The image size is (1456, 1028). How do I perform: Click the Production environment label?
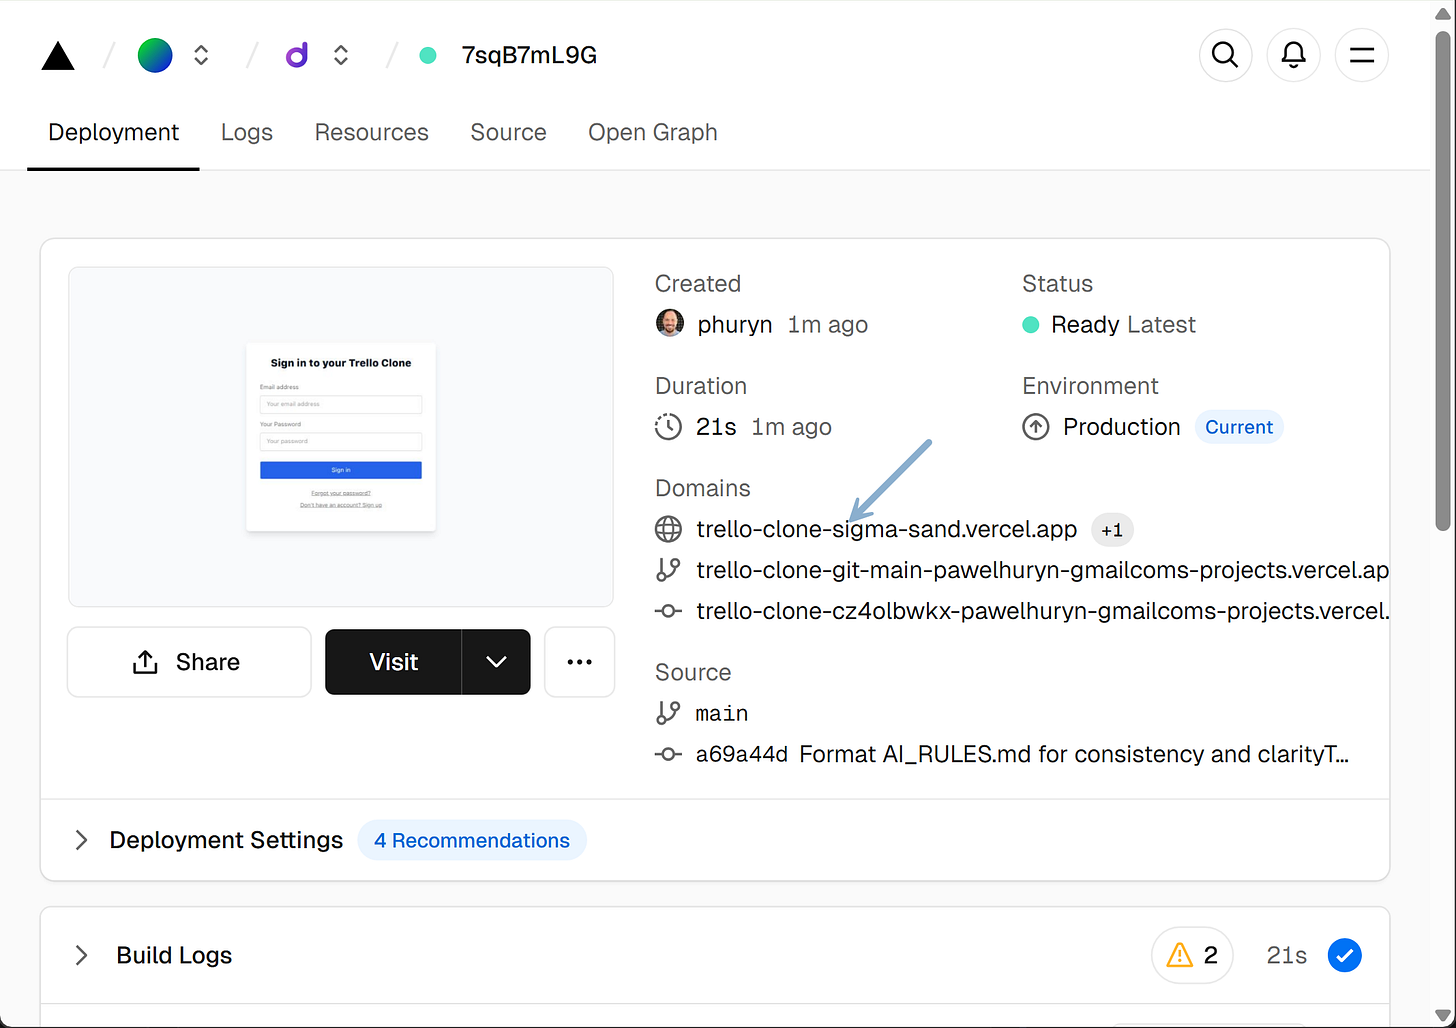[1122, 427]
